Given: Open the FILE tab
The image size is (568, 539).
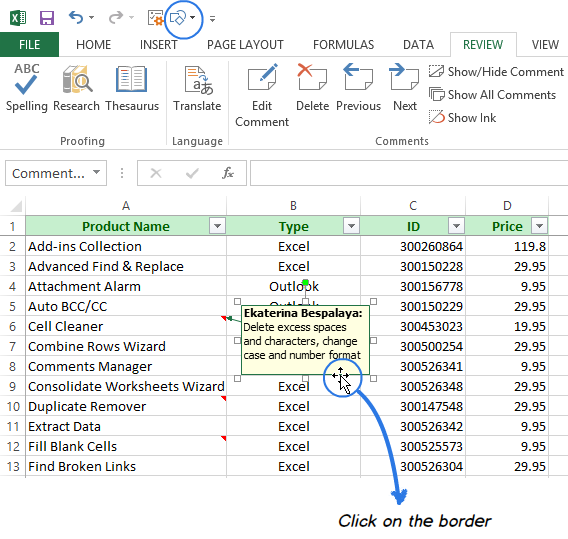Looking at the screenshot, I should [29, 45].
